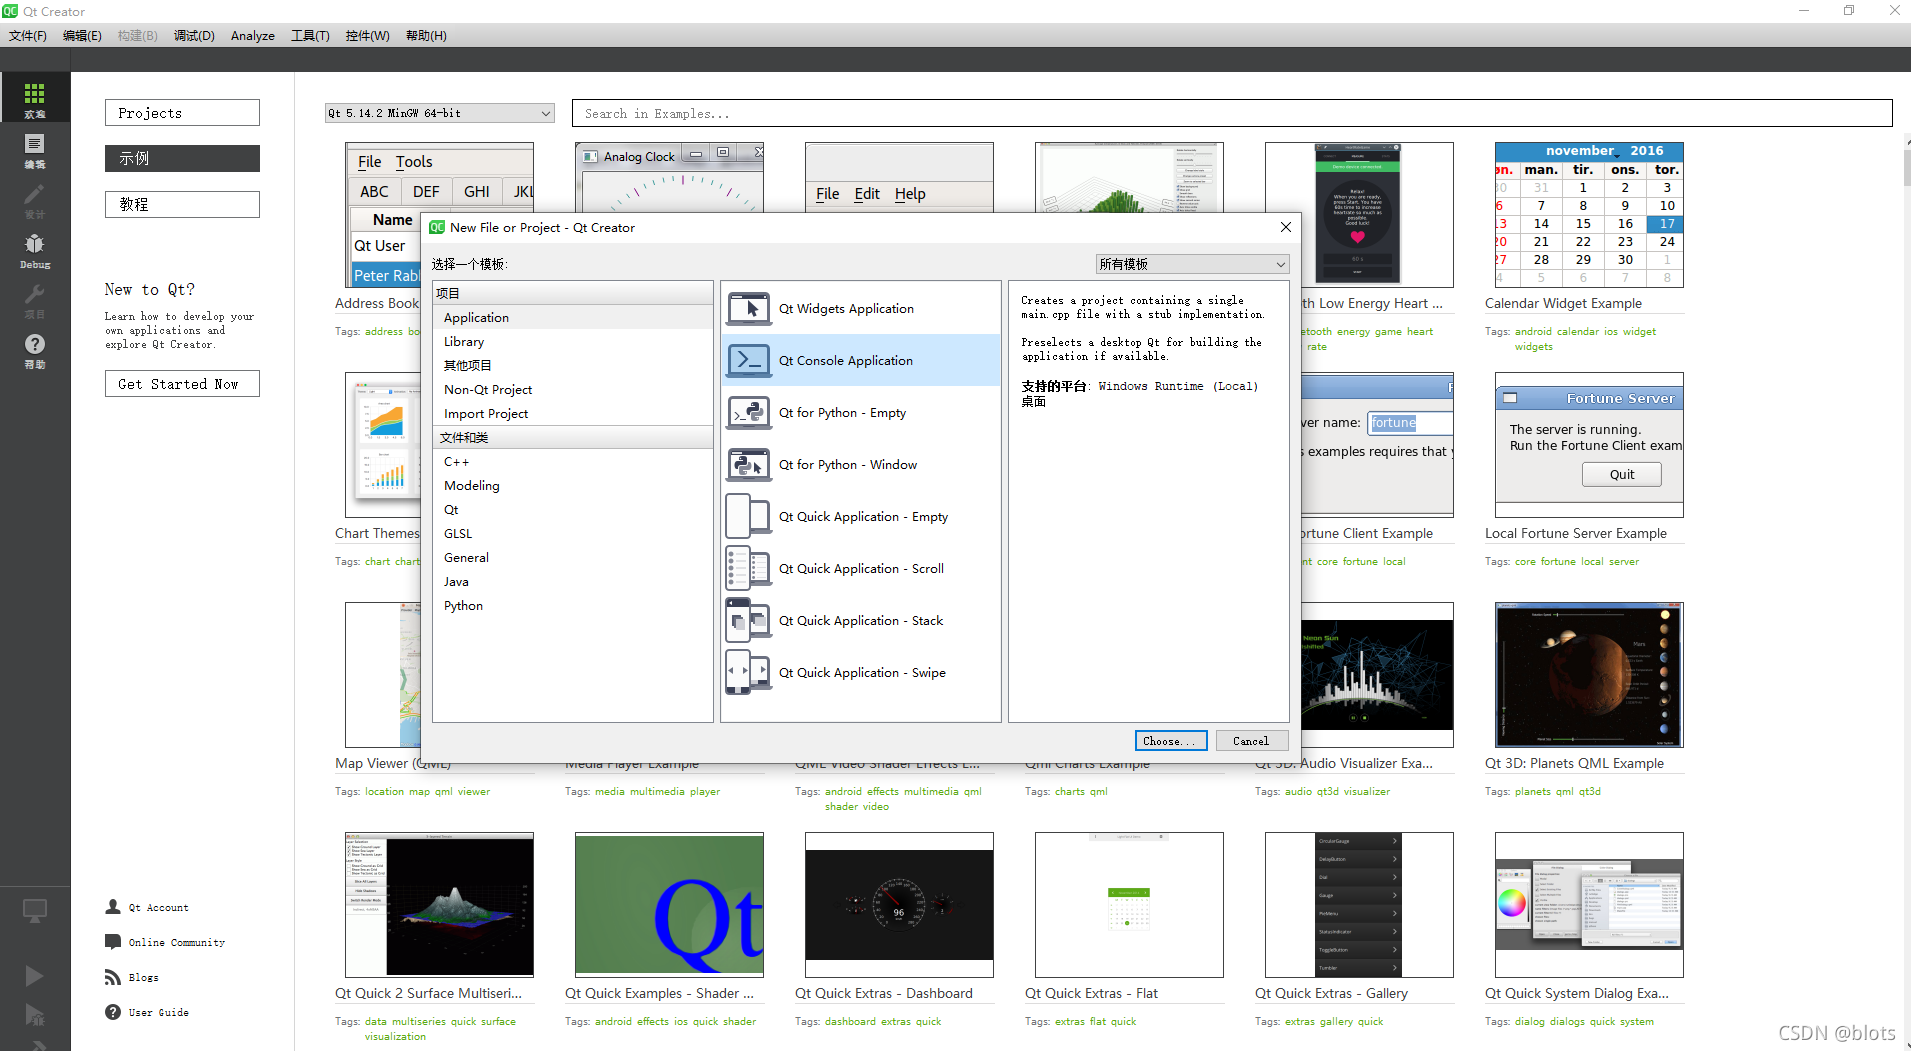The image size is (1911, 1051).
Task: Click the 示例 examples button
Action: [182, 158]
